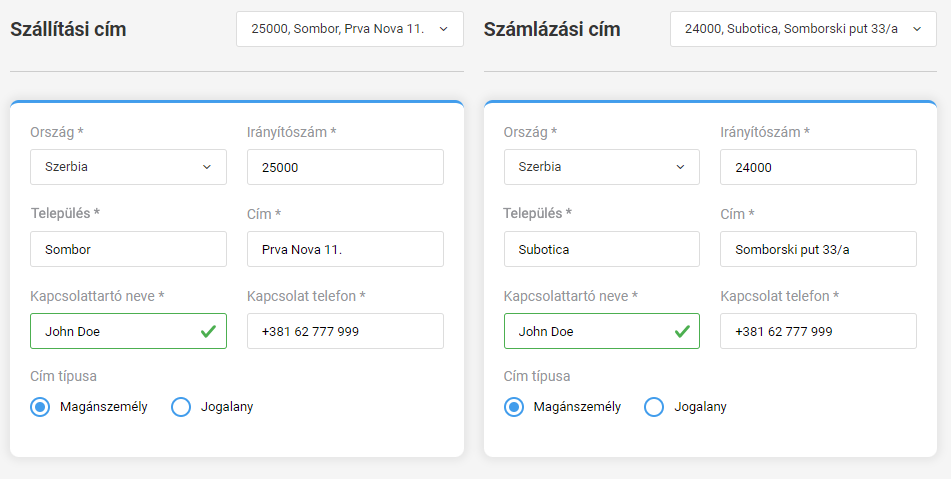Focus the Subotica settlement field
The width and height of the screenshot is (951, 479).
(602, 249)
